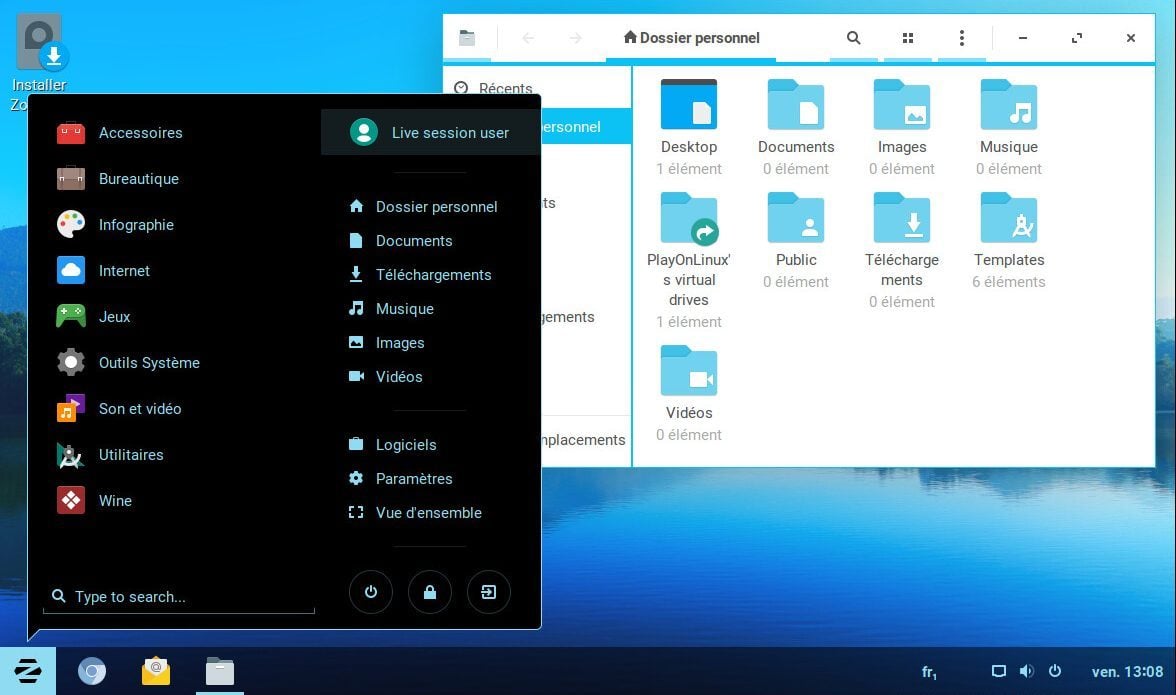Open the three-dot menu in Files
This screenshot has height=695, width=1176.
[961, 38]
